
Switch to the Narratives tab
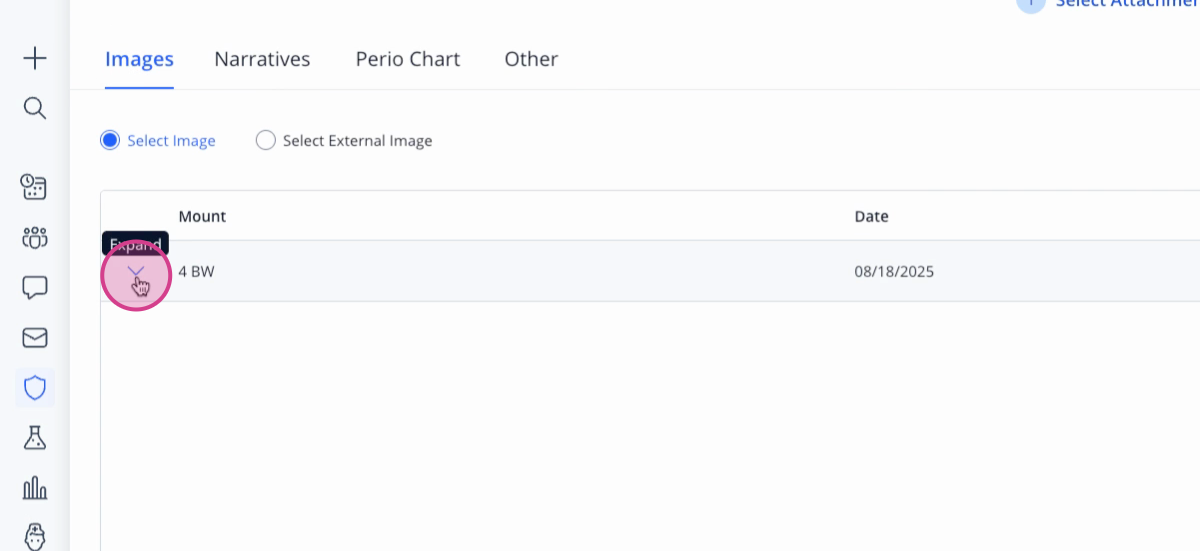pyautogui.click(x=262, y=59)
